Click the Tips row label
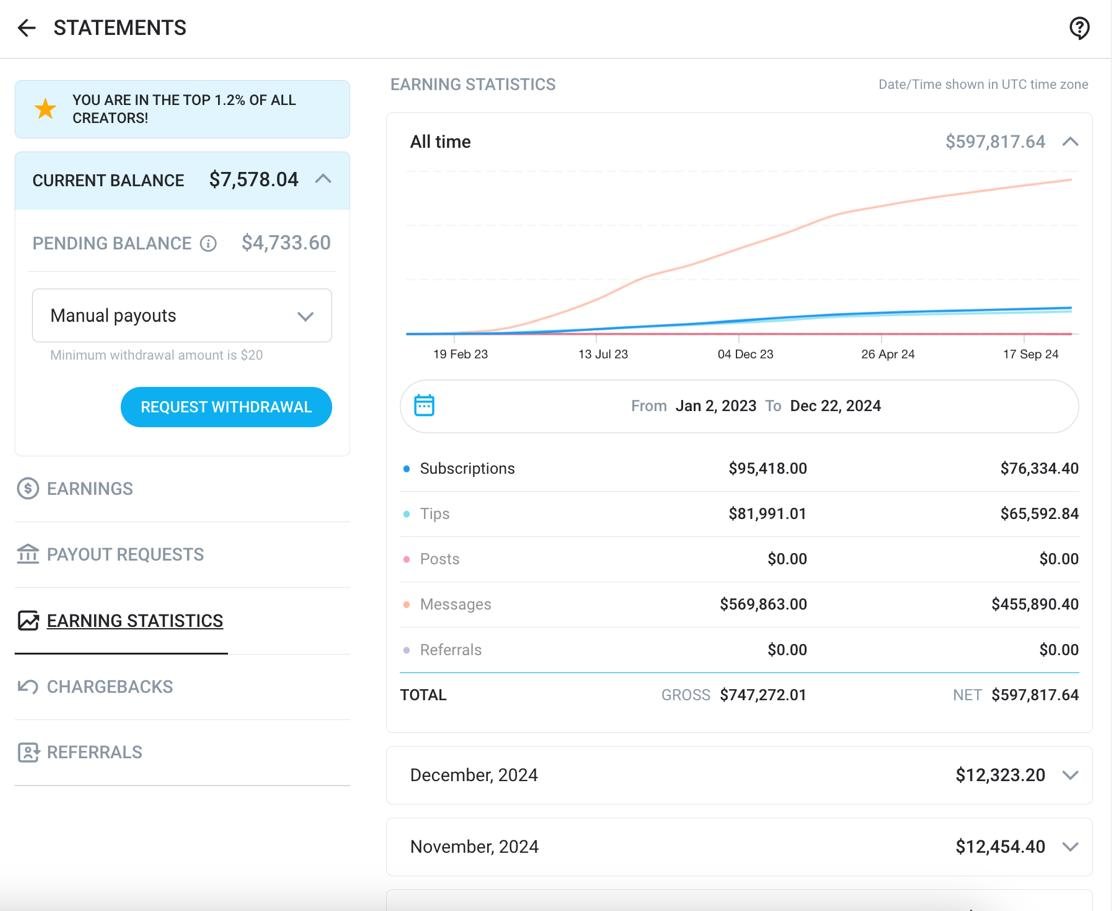1114x911 pixels. click(x=435, y=514)
